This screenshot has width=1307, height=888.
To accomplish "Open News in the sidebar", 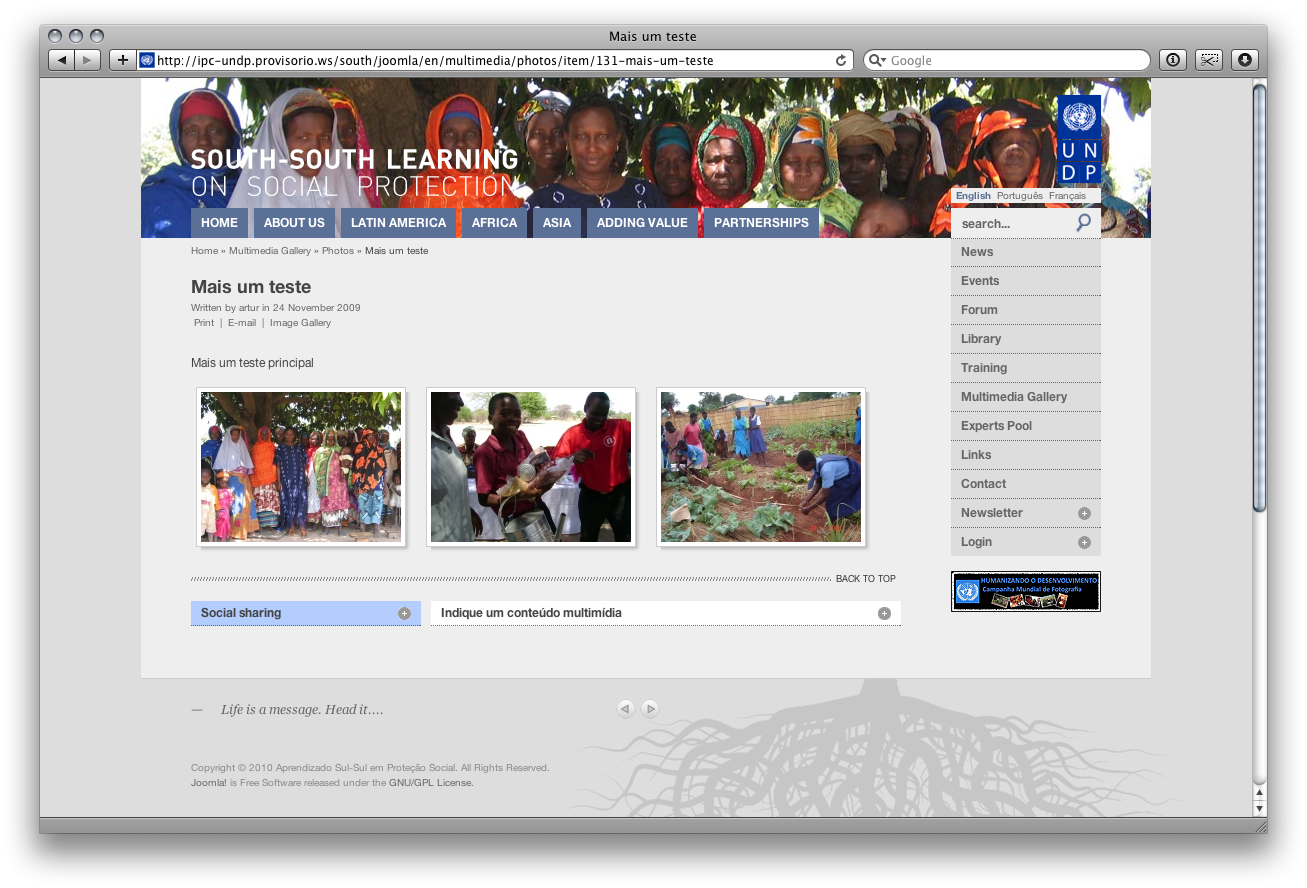I will [x=1026, y=252].
